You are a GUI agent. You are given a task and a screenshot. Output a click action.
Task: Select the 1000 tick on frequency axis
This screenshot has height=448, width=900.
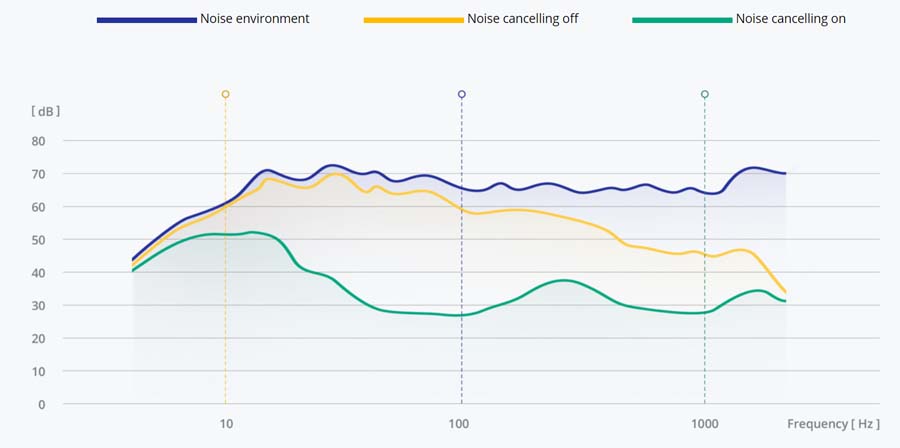tap(705, 424)
